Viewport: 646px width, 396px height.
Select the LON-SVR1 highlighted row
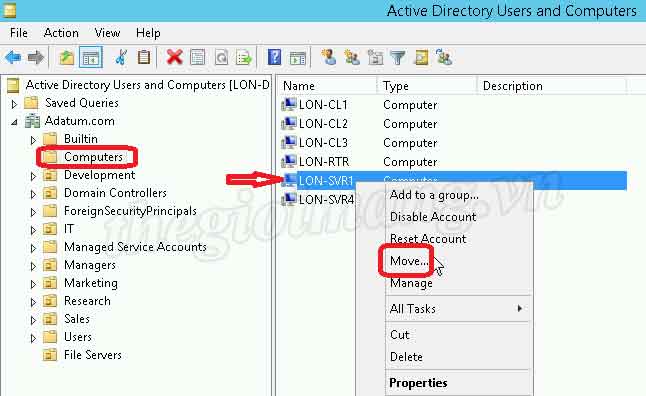tap(453, 180)
